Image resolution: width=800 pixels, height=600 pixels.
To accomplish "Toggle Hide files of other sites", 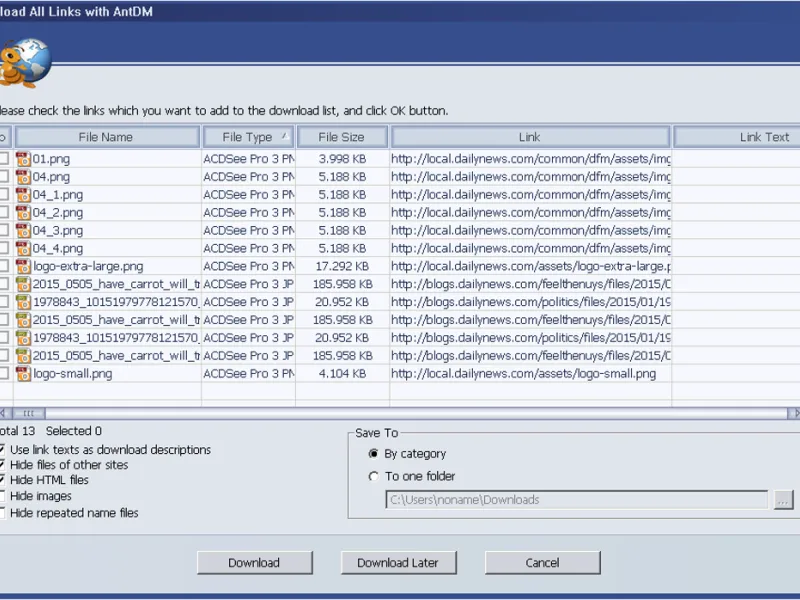I will 2,465.
